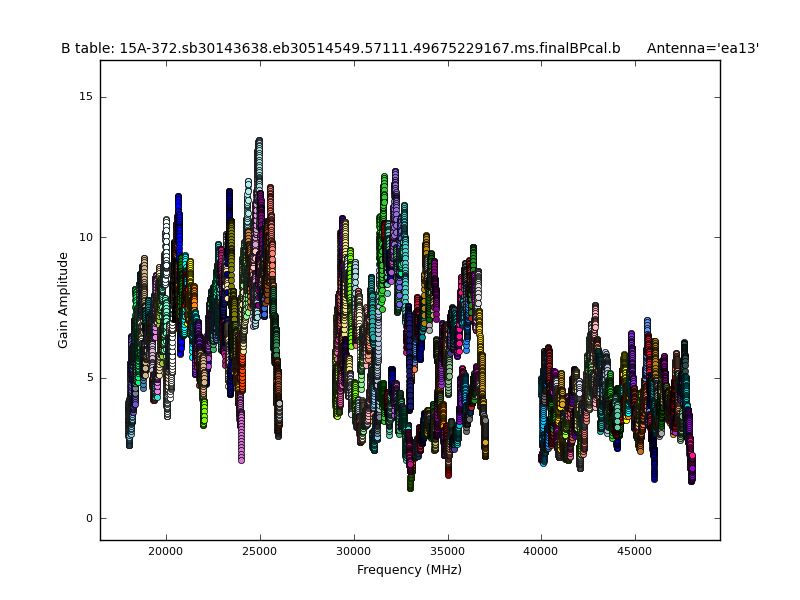Click the highest light-blue peak near 25000 MHz
The image size is (800, 600).
pyautogui.click(x=259, y=145)
